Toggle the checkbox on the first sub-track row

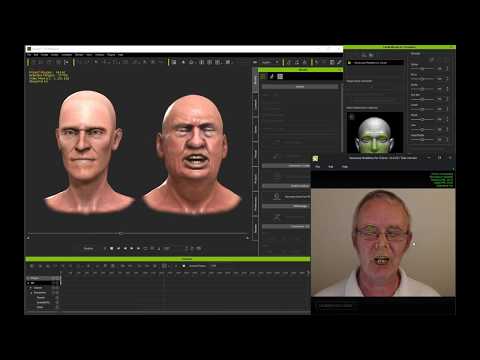[57, 288]
